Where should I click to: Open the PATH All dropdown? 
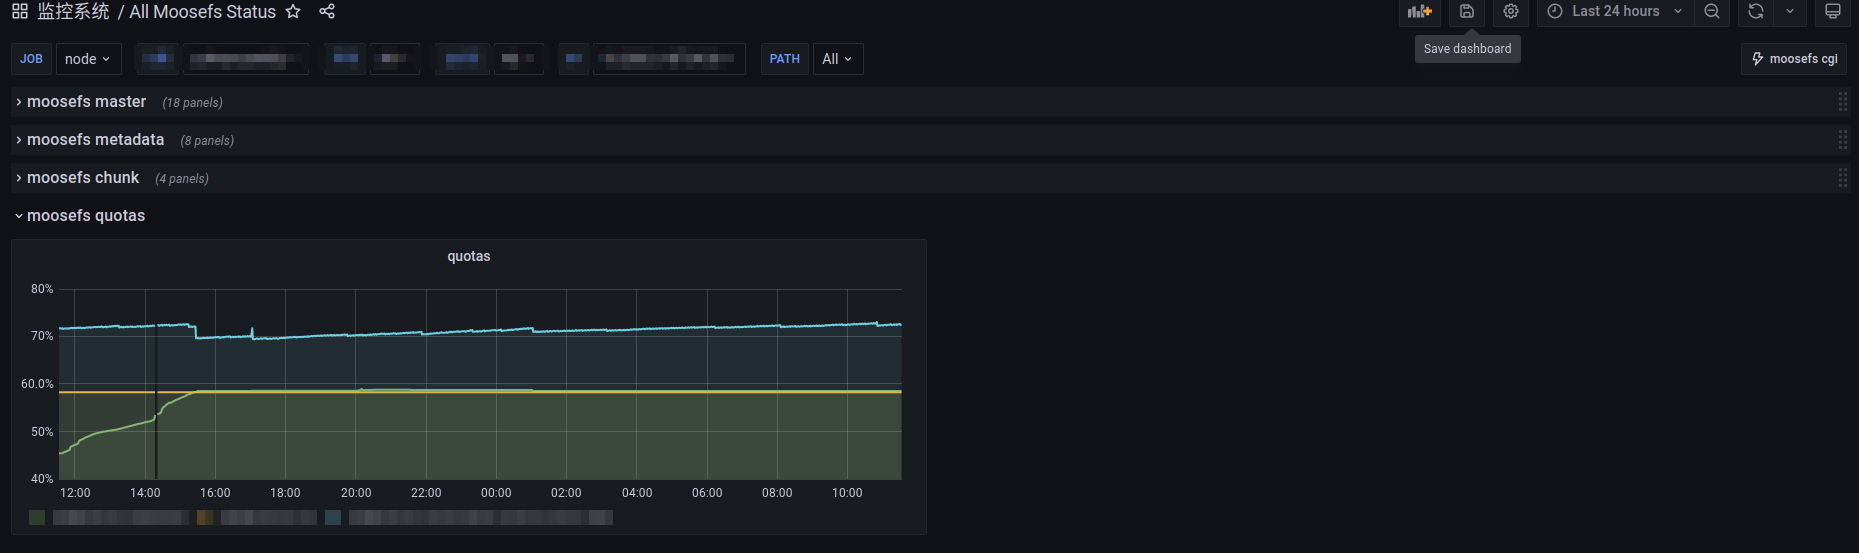click(837, 59)
